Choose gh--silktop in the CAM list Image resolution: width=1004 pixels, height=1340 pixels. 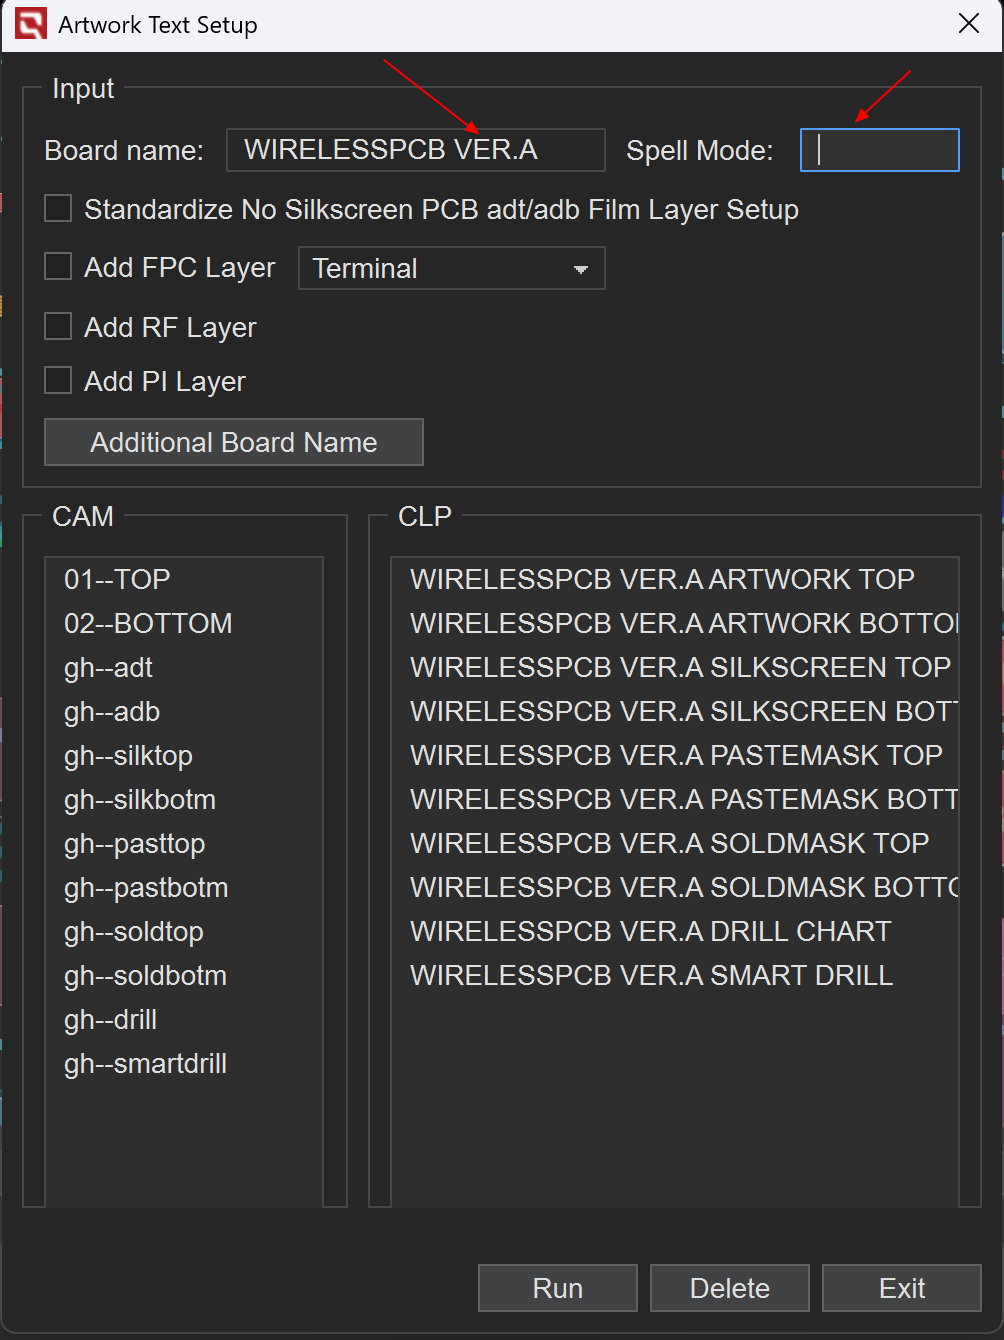[x=128, y=755]
